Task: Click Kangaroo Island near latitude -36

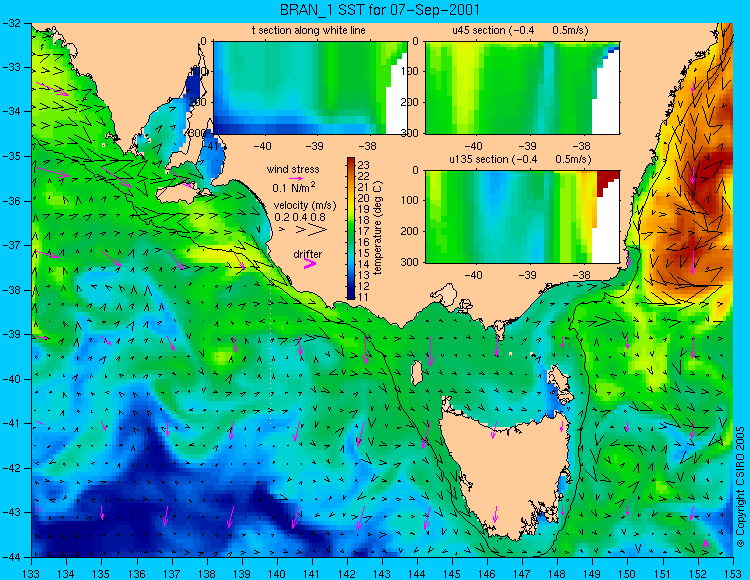Action: click(x=179, y=193)
